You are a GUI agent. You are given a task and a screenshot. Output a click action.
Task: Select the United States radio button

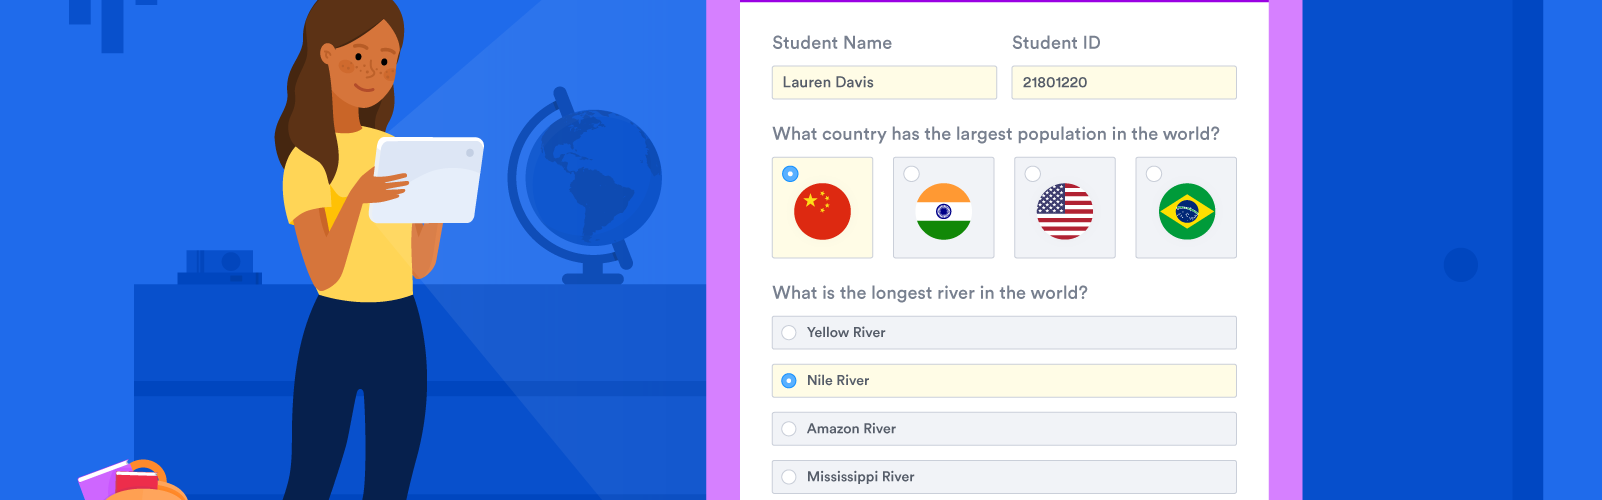(1033, 174)
